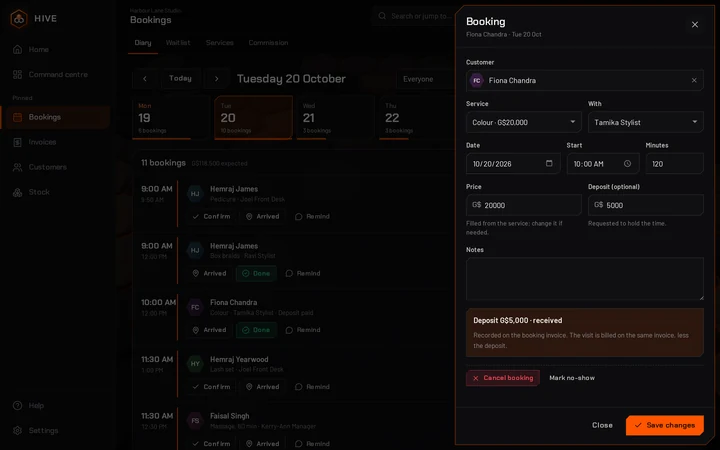This screenshot has width=720, height=450.
Task: Mark Hemraj James Pedicure as Arrived
Action: [263, 216]
